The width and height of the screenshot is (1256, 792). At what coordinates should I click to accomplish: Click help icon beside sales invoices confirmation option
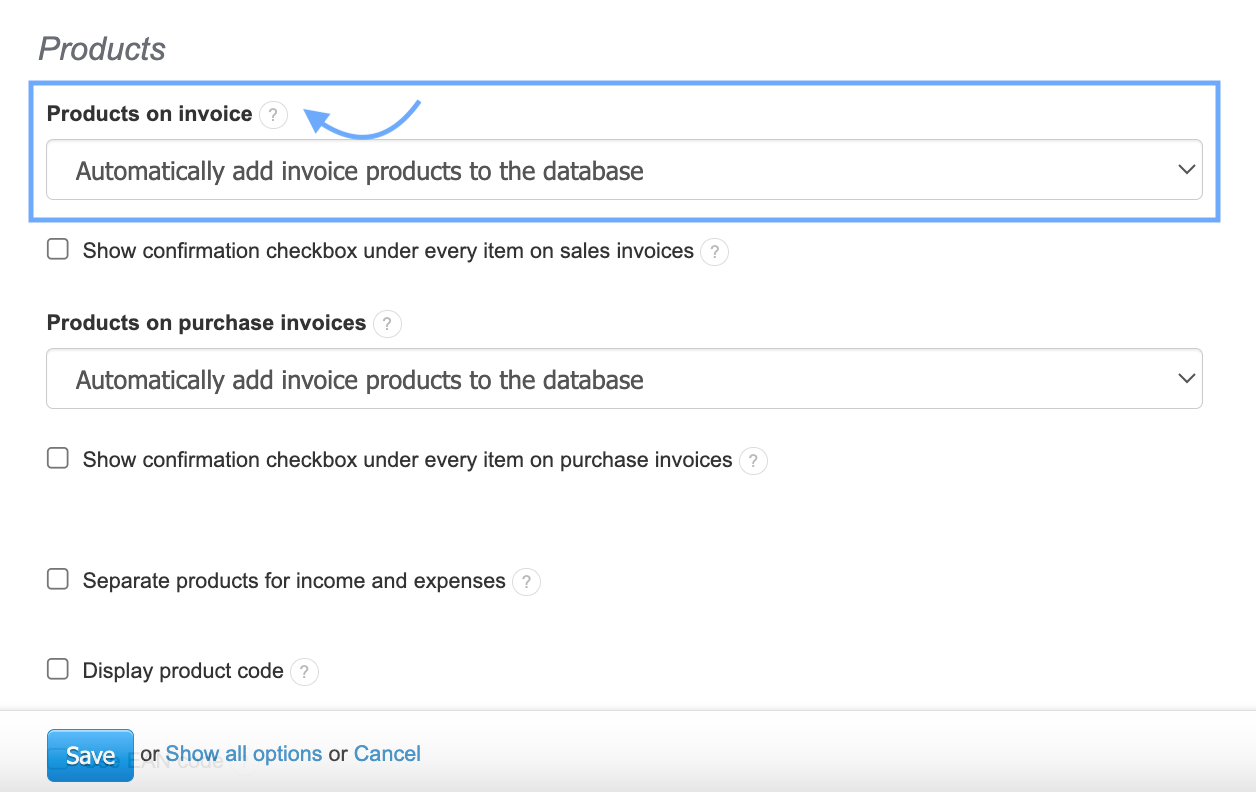pos(714,252)
